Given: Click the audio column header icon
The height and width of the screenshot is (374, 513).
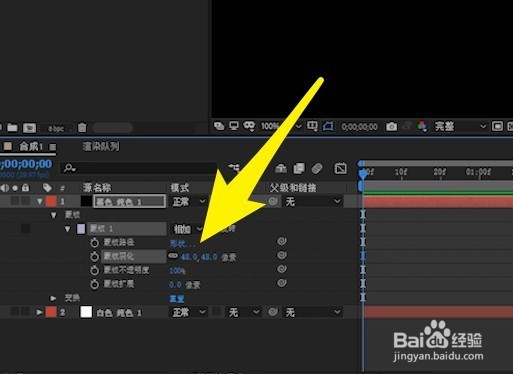Looking at the screenshot, I should point(5,188).
